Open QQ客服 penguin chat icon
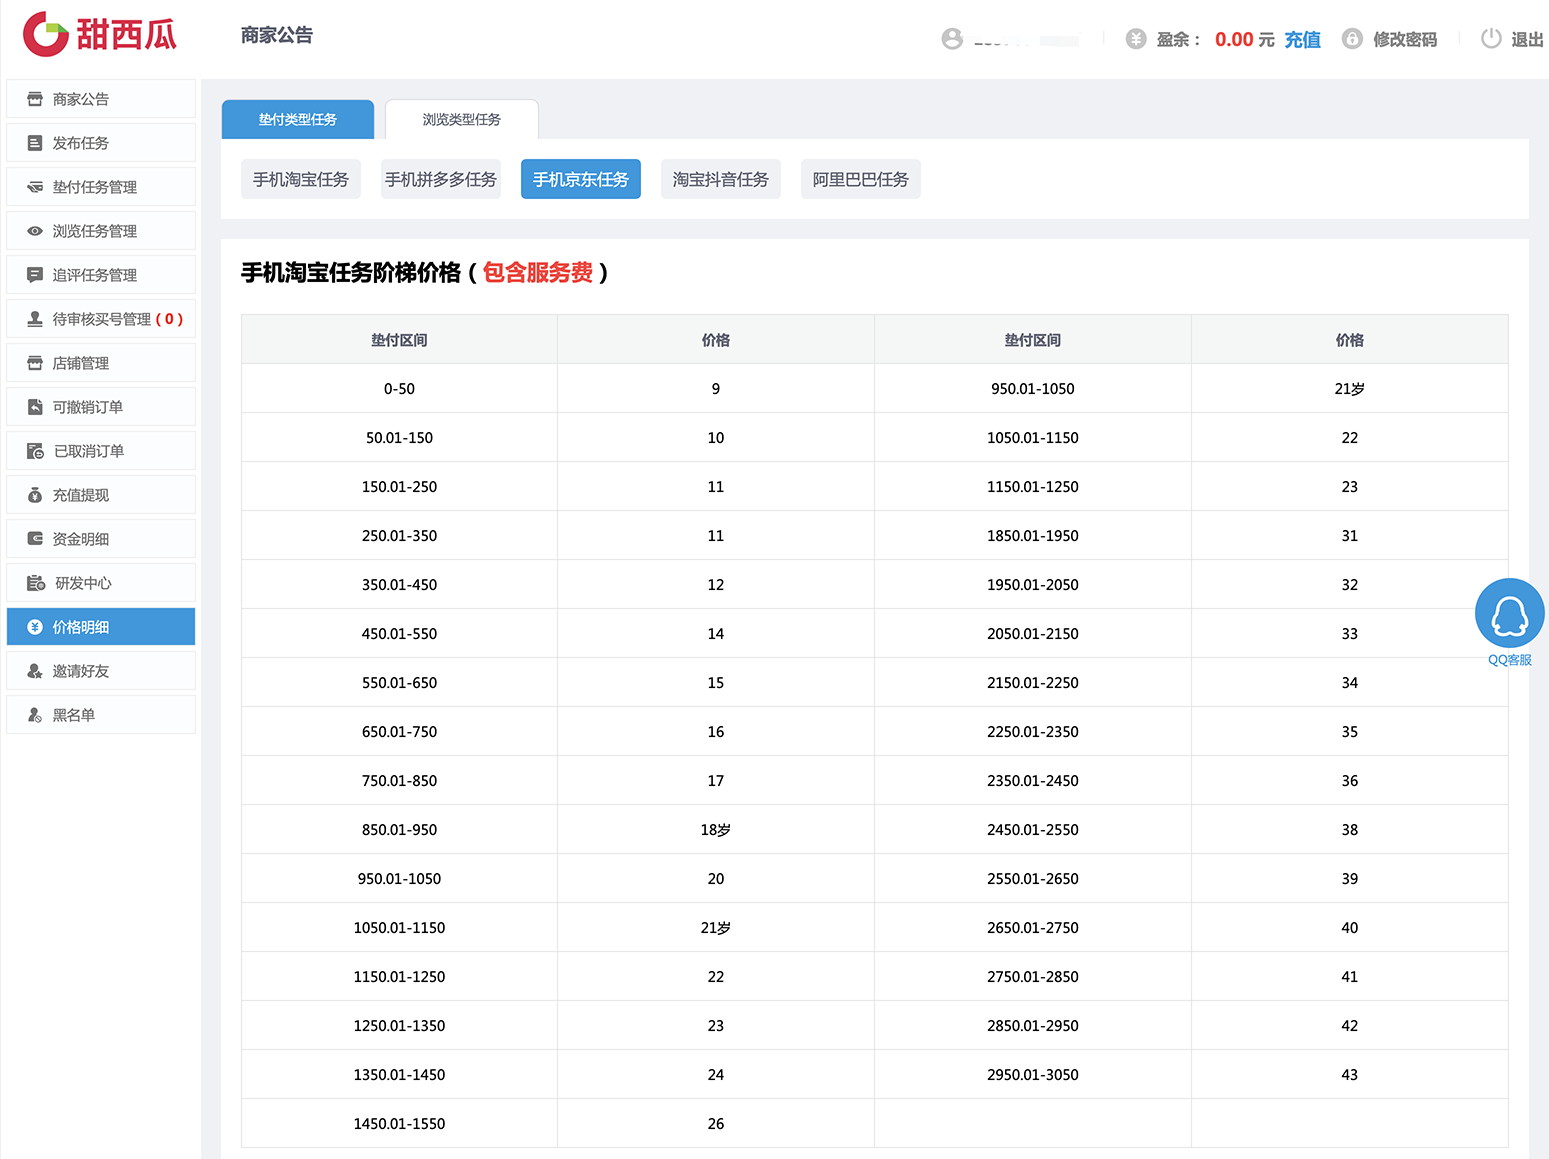 (1510, 613)
